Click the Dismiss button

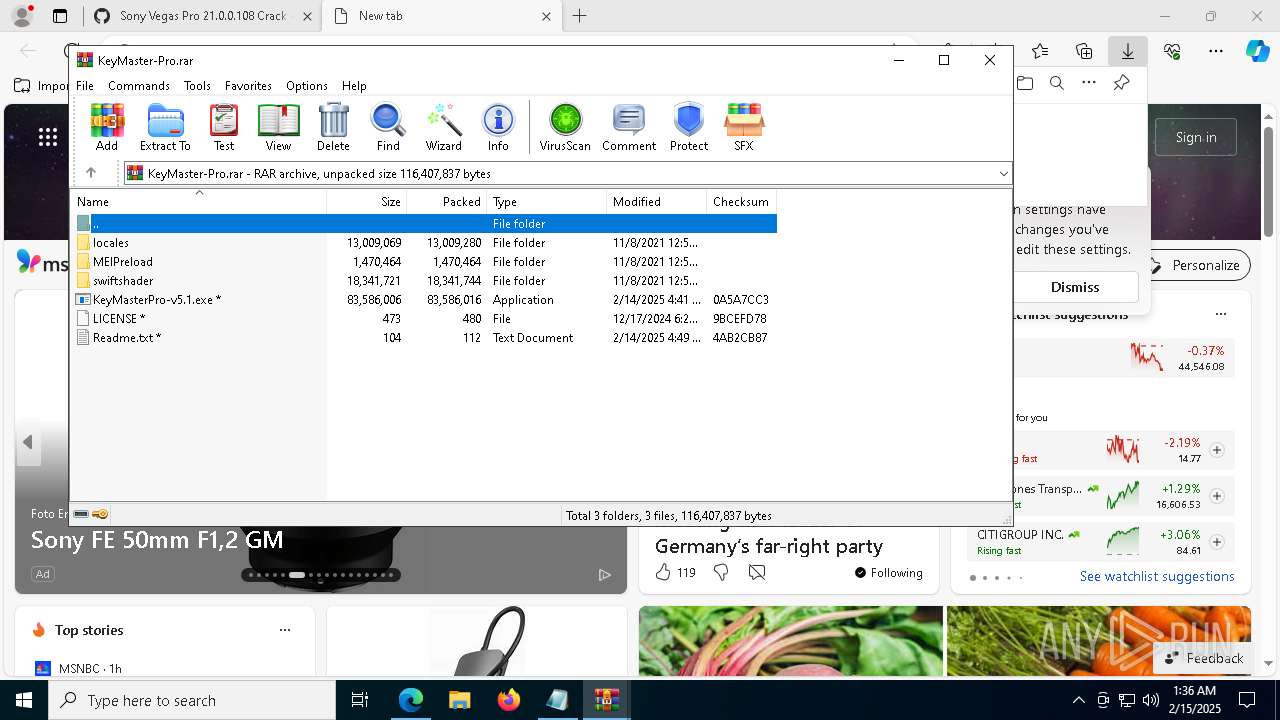[x=1075, y=287]
